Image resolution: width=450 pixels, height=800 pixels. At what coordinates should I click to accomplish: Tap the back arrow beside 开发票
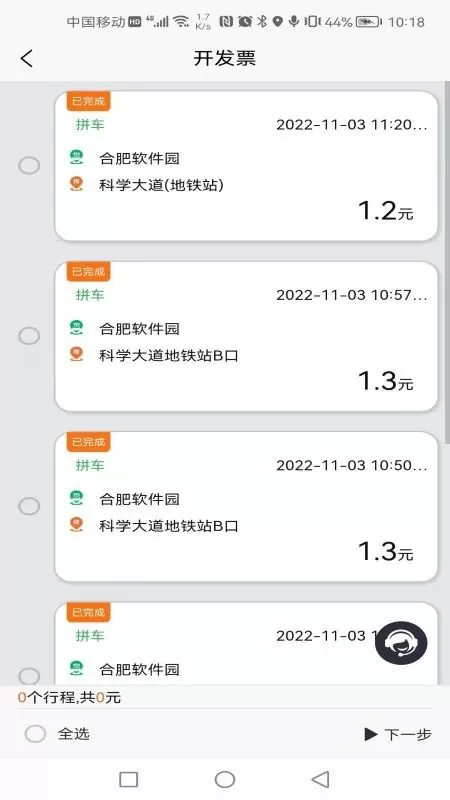[27, 58]
